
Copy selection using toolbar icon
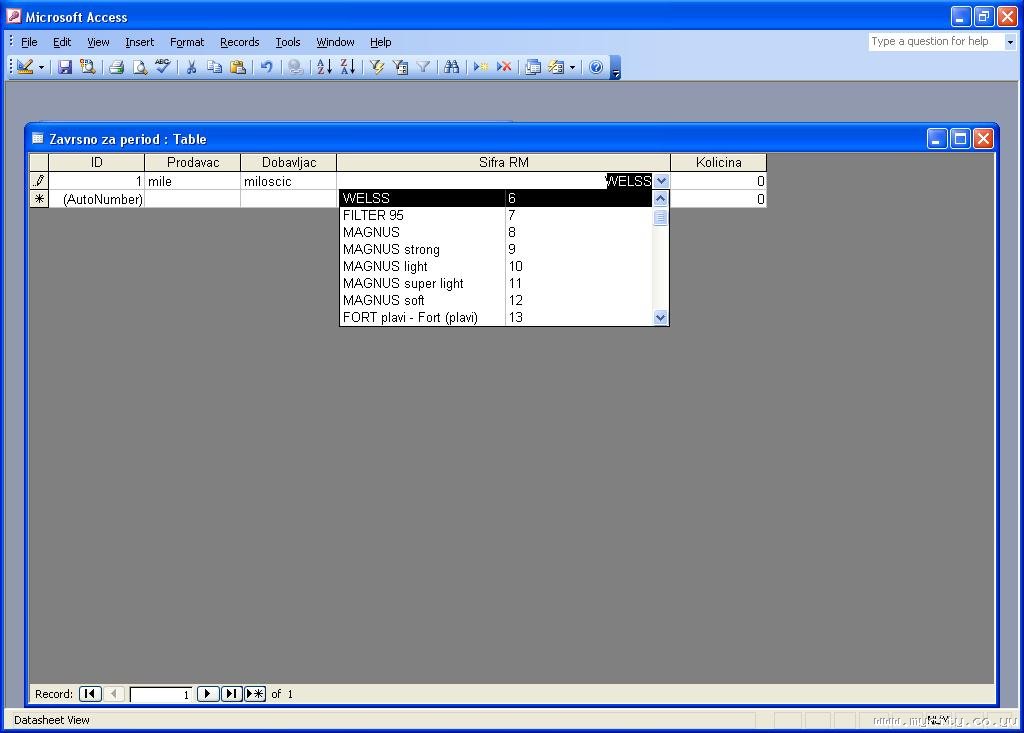point(214,67)
